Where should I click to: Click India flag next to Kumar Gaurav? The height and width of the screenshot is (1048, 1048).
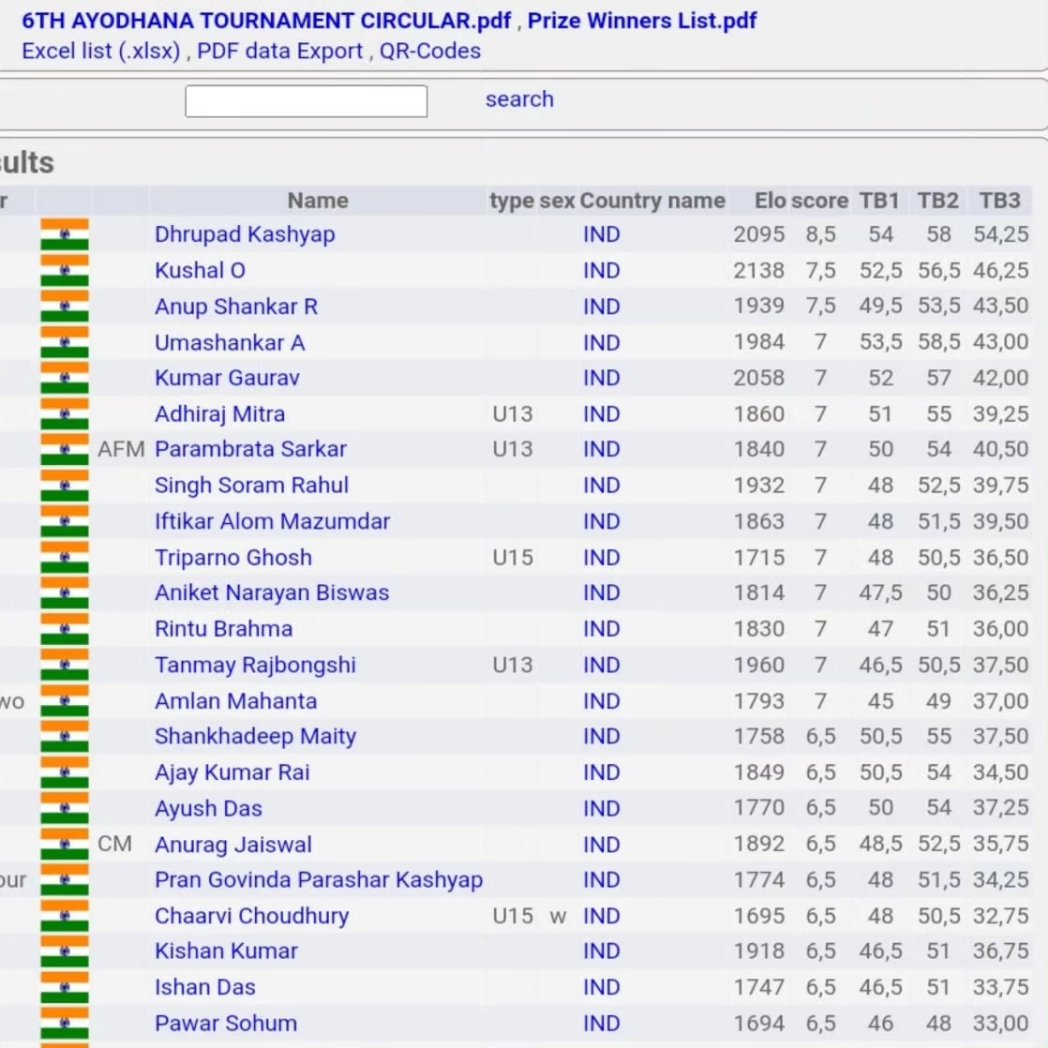point(64,378)
